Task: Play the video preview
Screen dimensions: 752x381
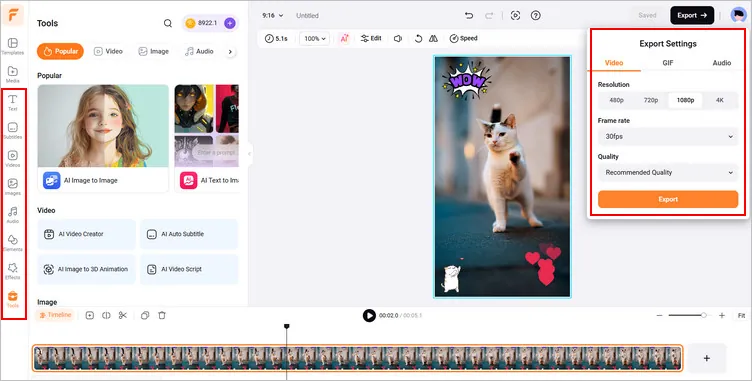Action: click(369, 315)
